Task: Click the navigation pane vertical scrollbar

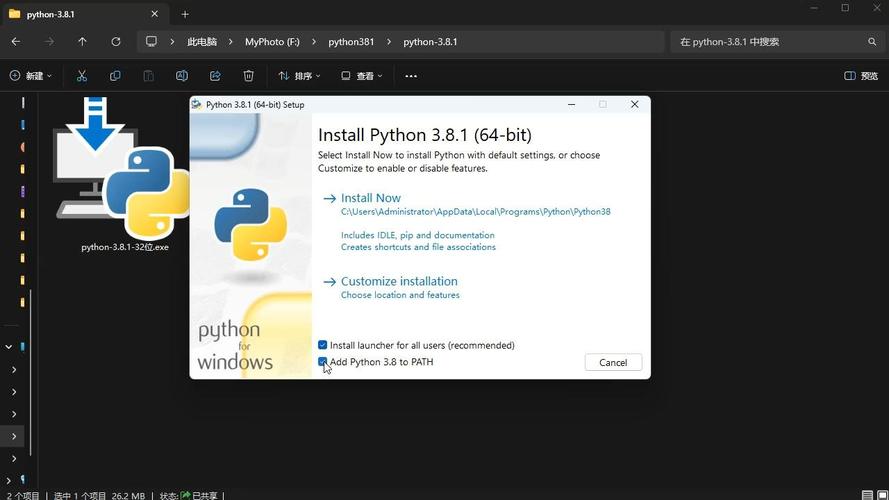Action: point(31,371)
